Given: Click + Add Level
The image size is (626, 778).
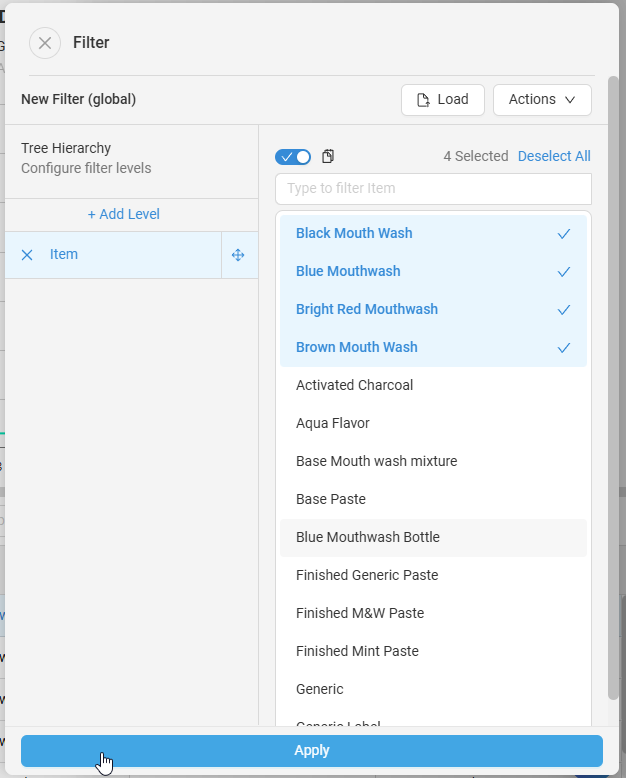Looking at the screenshot, I should pos(124,214).
